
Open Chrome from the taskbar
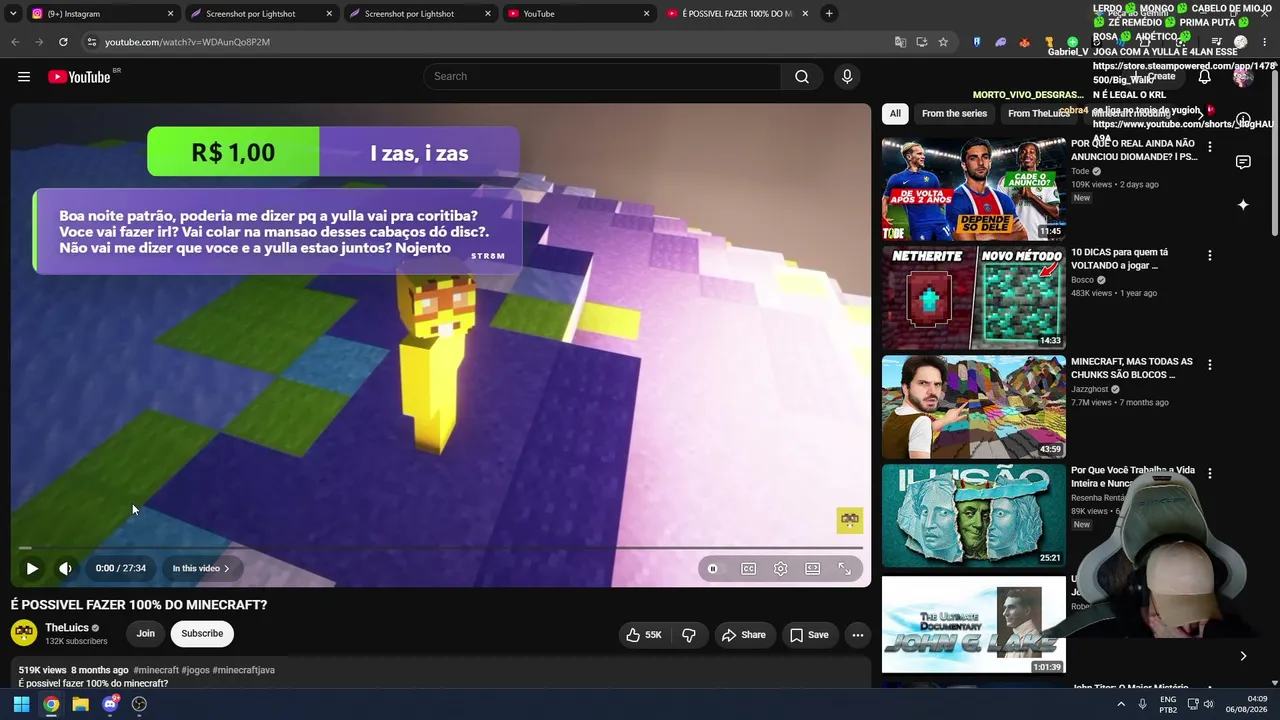coord(51,704)
